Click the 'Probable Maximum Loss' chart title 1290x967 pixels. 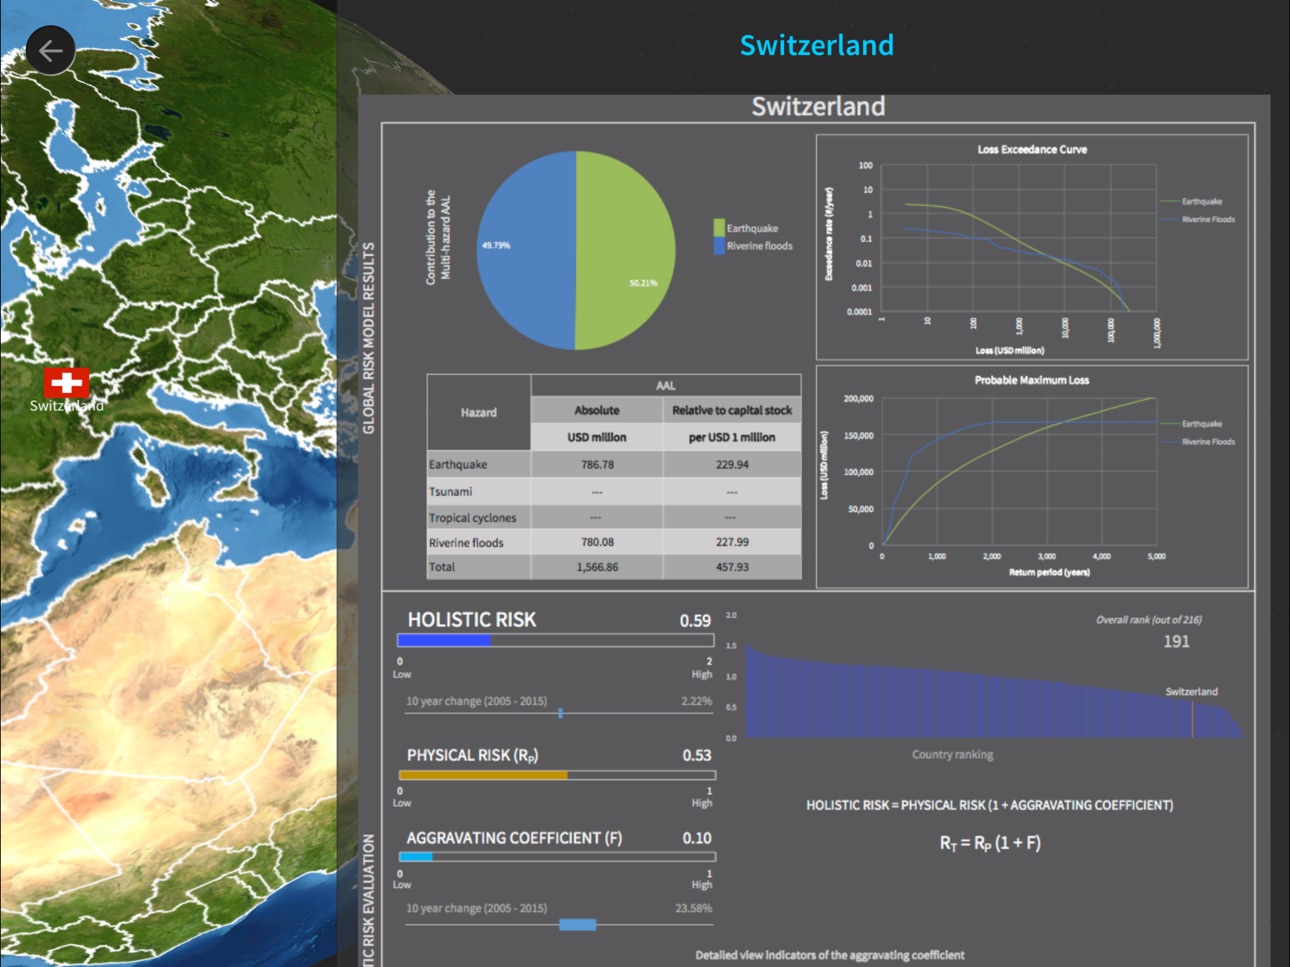click(x=1032, y=380)
